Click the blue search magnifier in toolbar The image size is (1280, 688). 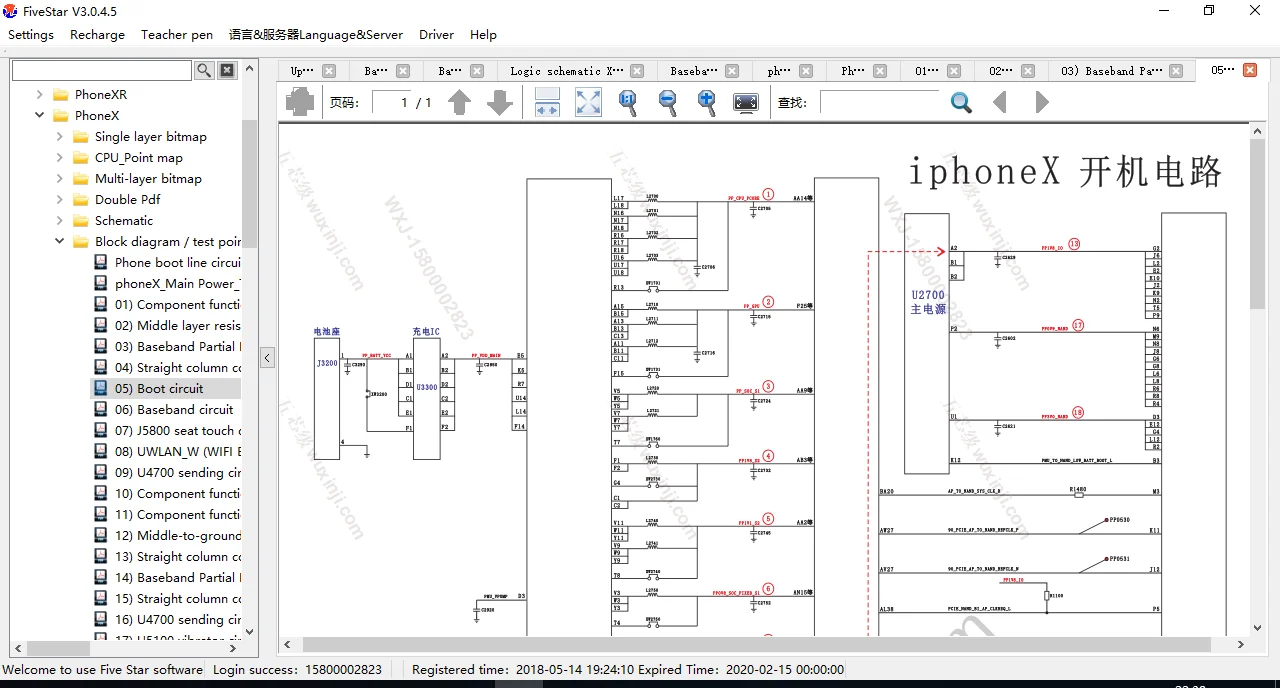[x=961, y=102]
